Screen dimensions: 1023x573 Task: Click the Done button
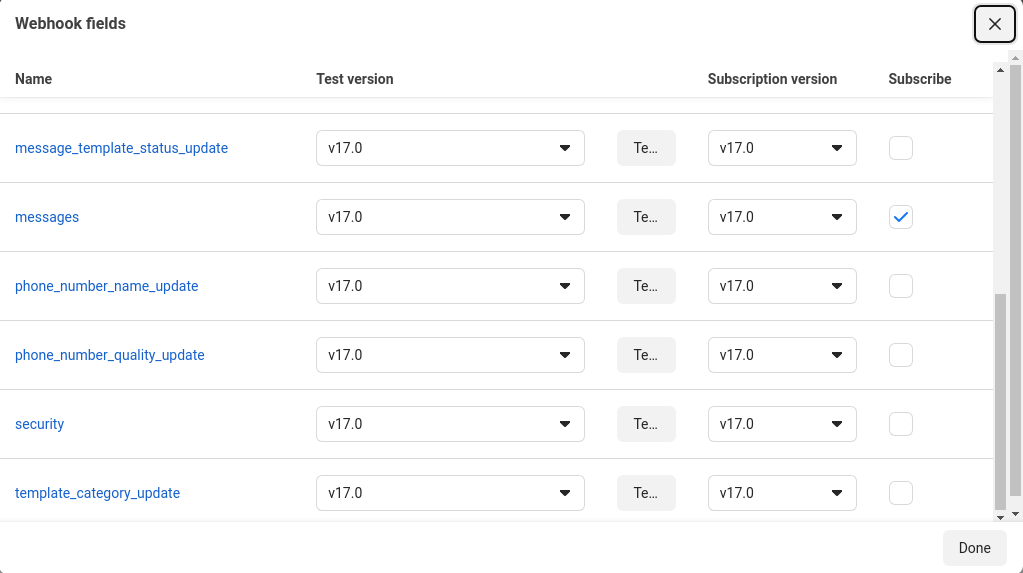point(974,548)
